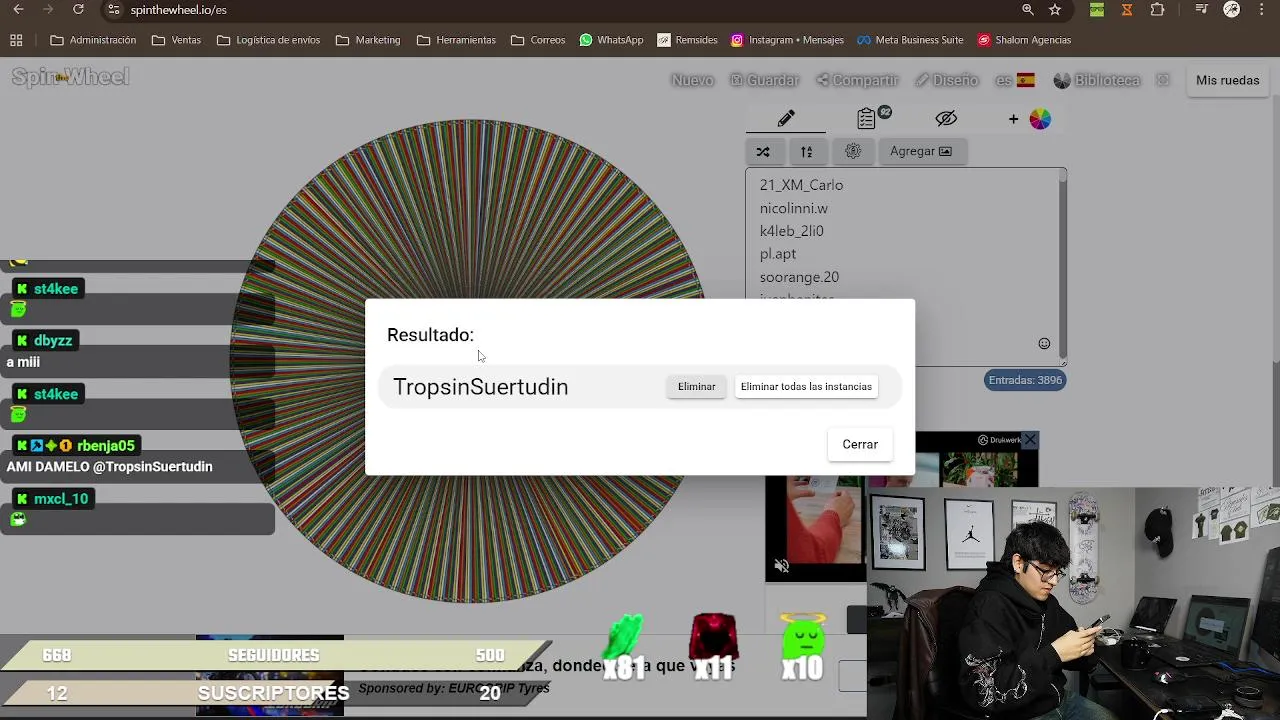This screenshot has height=720, width=1280.
Task: Open the Shalom Agencias bookmark
Action: pos(1024,40)
